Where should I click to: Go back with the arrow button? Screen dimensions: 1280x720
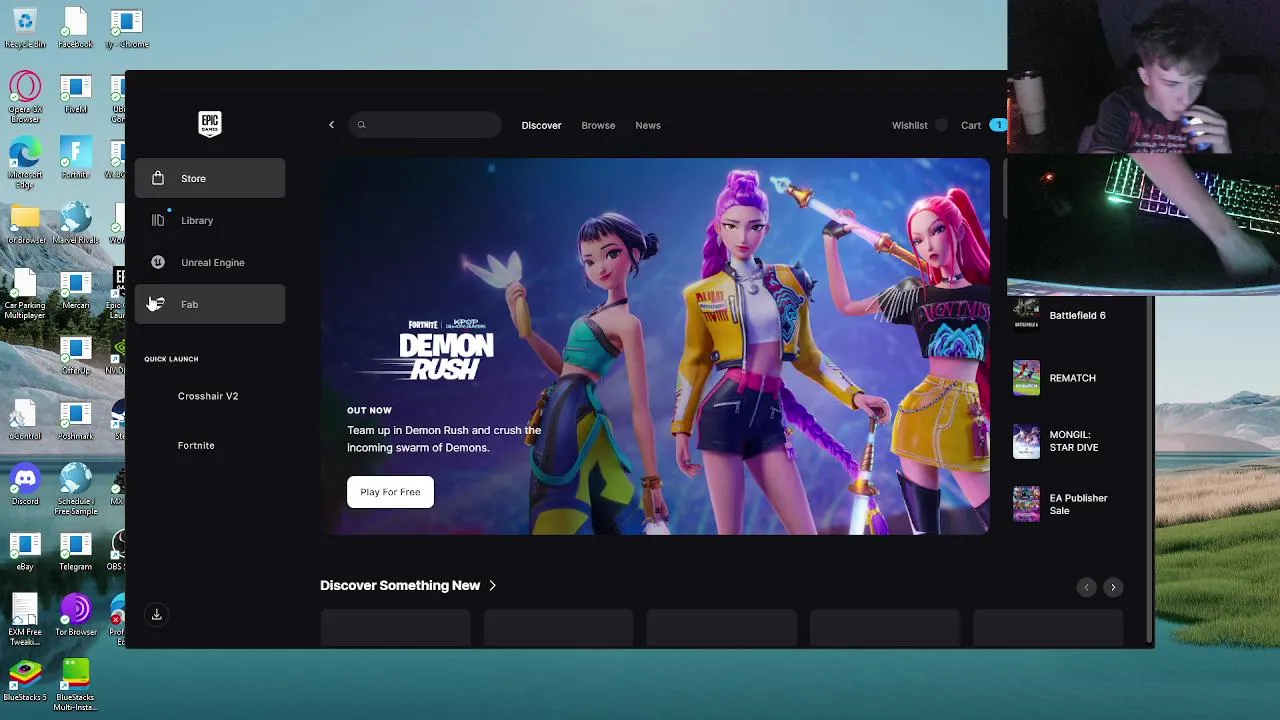tap(332, 125)
